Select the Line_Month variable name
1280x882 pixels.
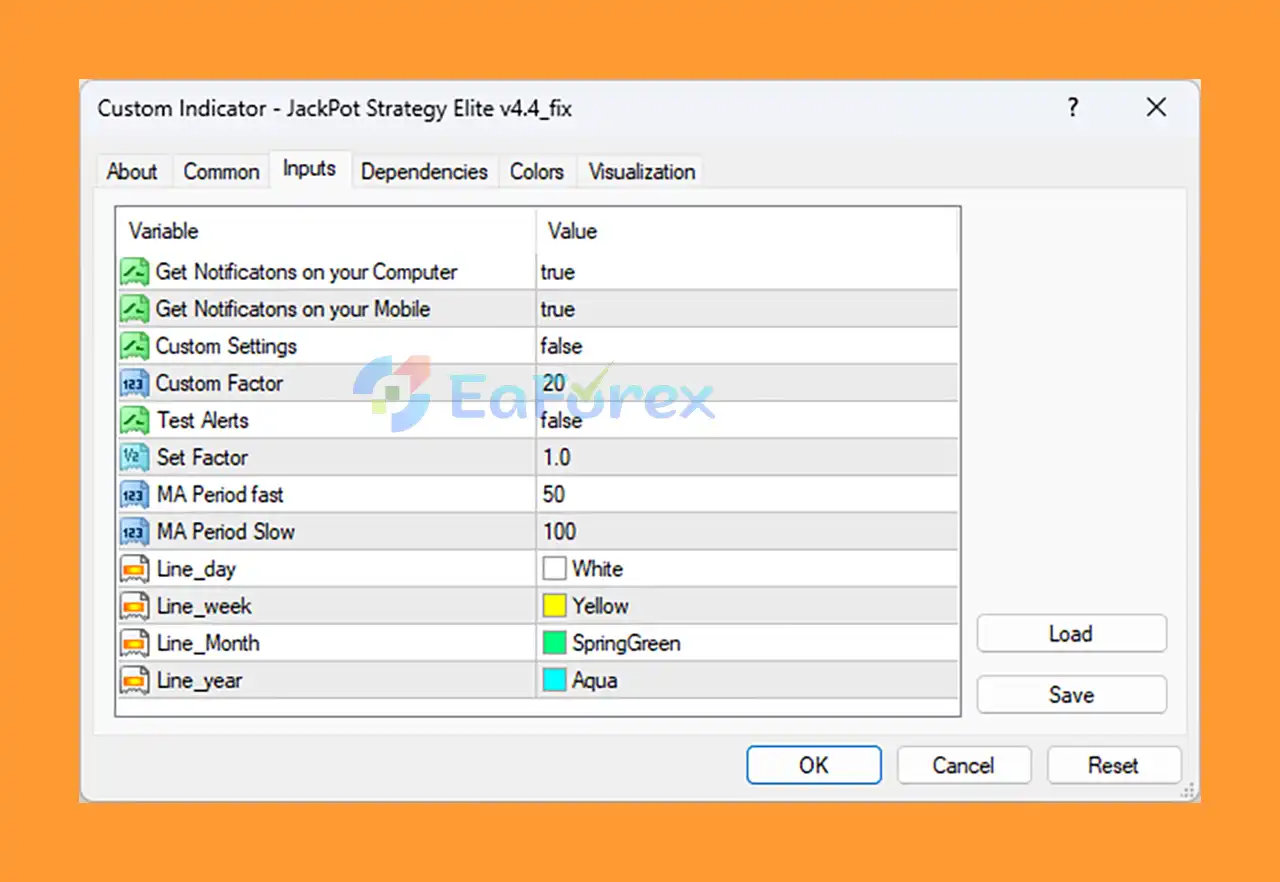click(x=208, y=643)
